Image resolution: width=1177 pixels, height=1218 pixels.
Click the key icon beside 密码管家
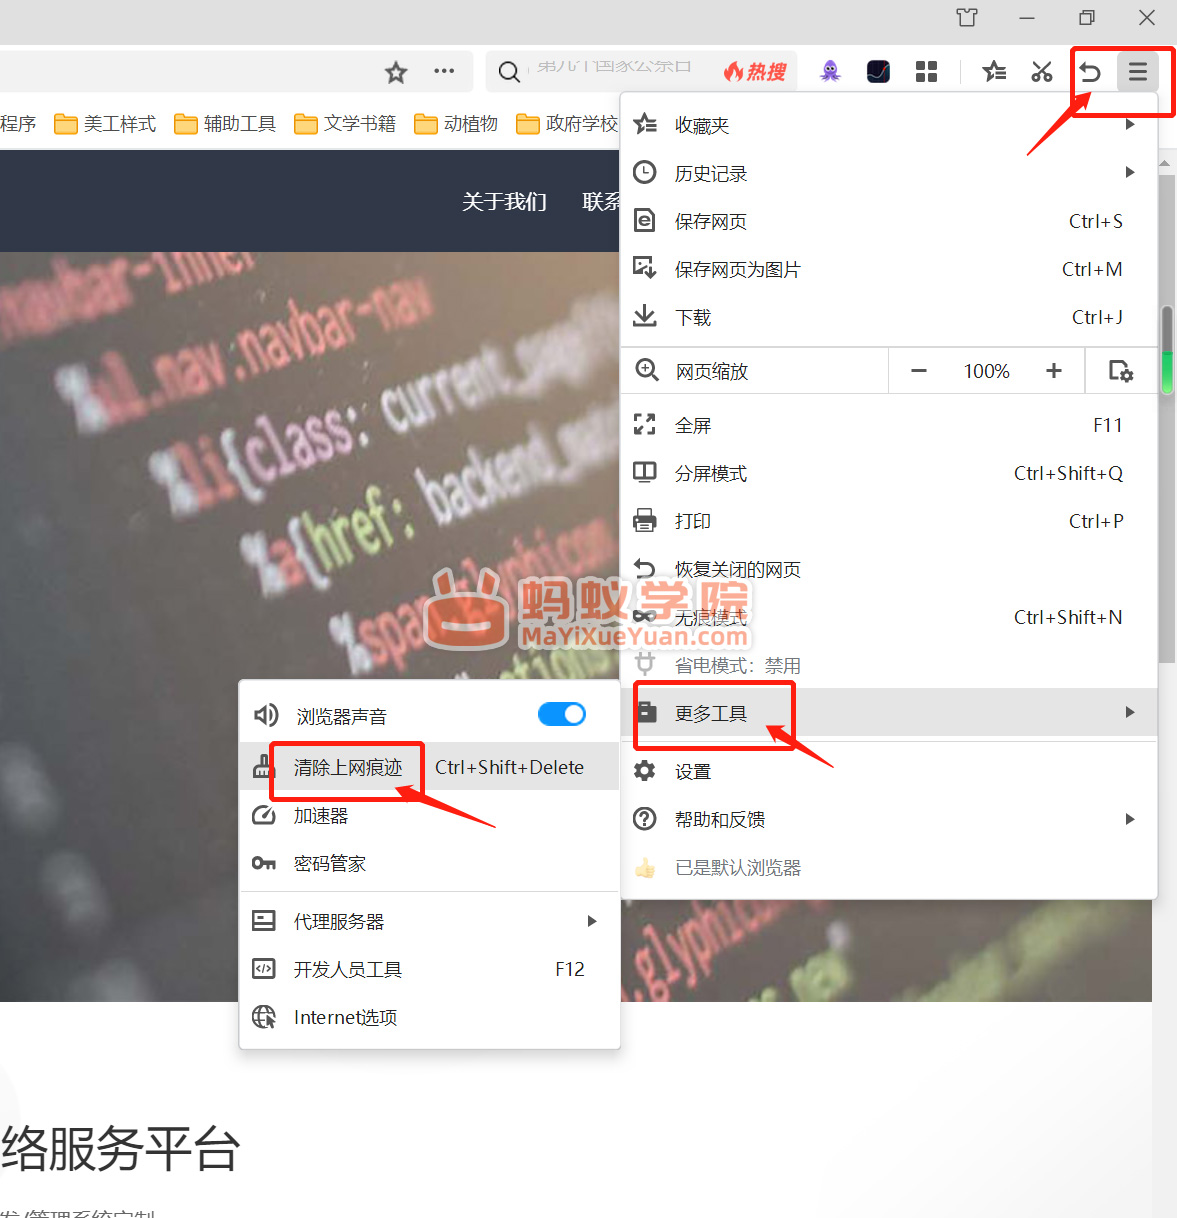264,863
